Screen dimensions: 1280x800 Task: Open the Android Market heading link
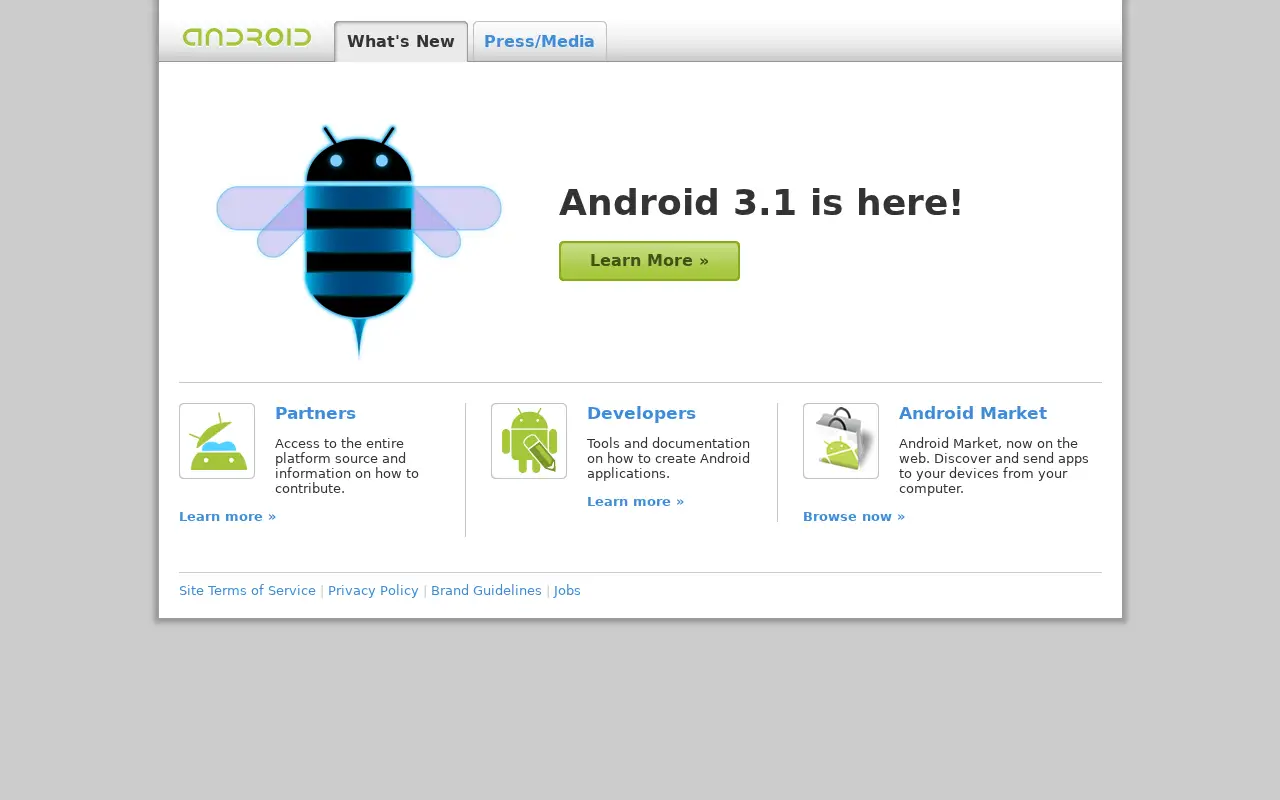coord(973,413)
